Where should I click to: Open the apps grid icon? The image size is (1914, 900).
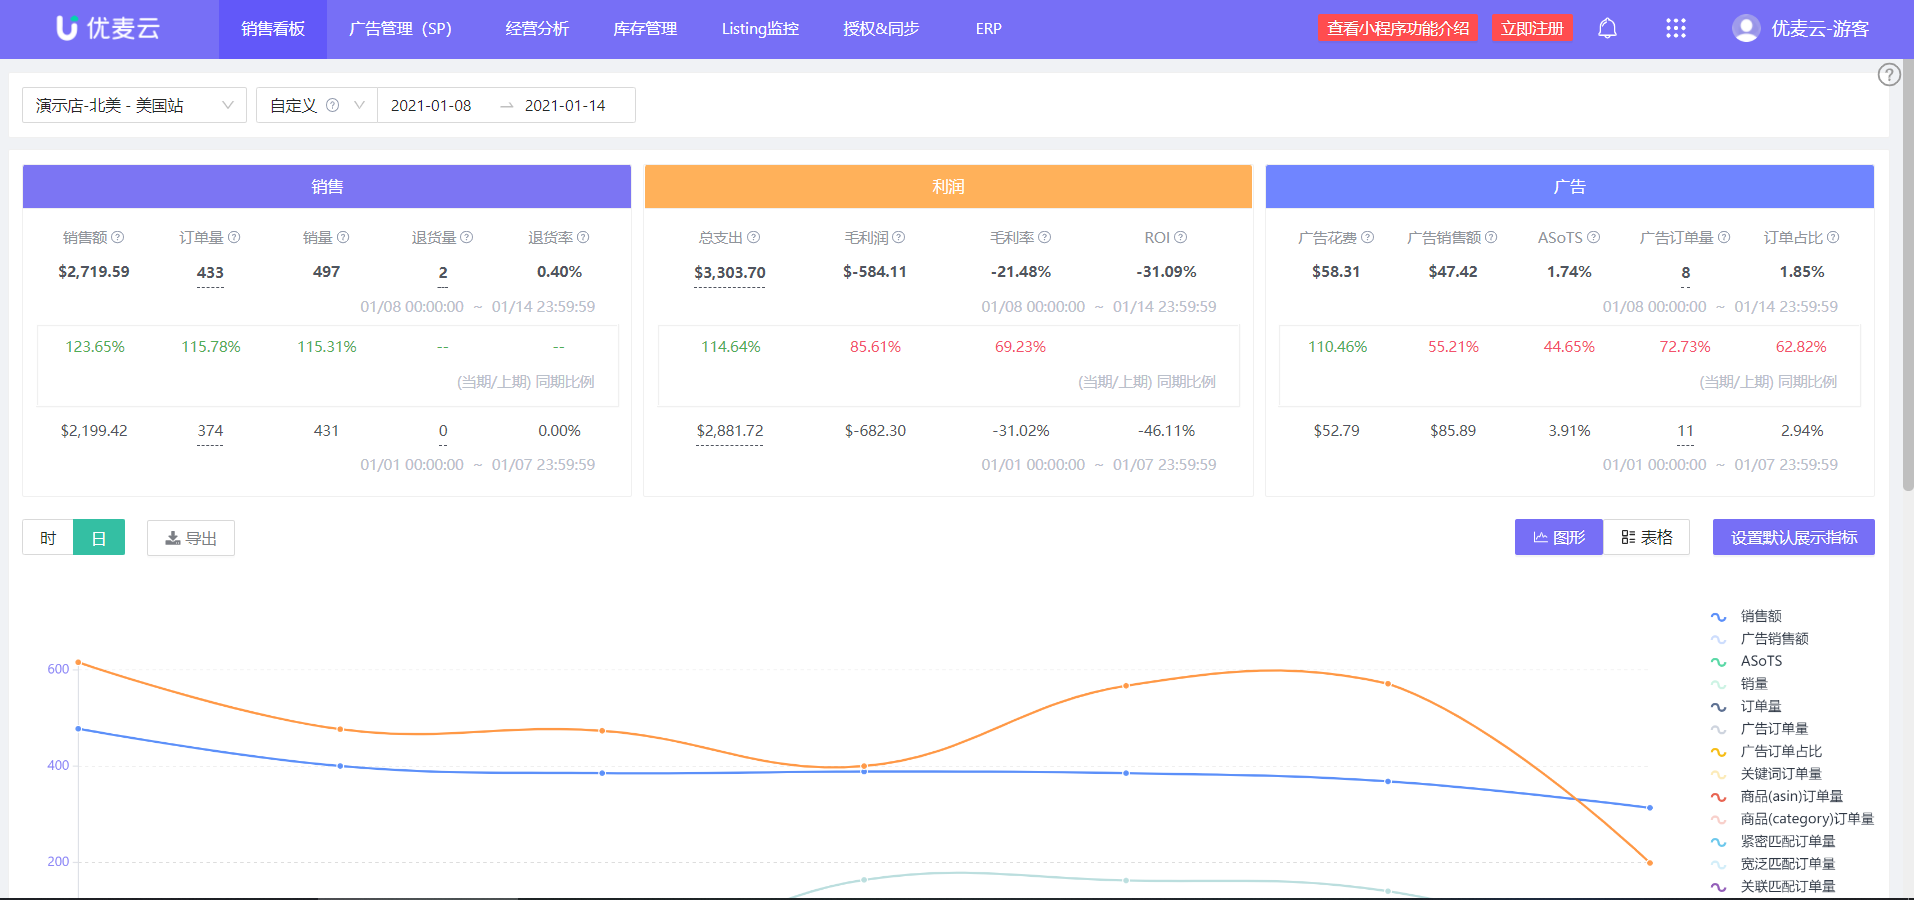click(1675, 28)
